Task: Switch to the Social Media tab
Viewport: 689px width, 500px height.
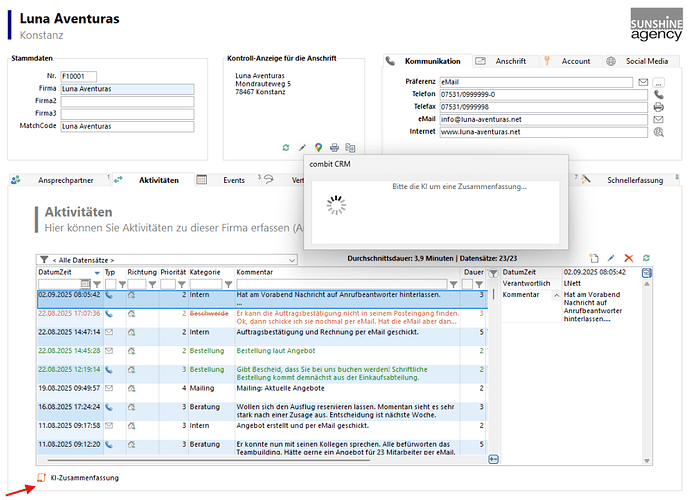Action: point(639,61)
